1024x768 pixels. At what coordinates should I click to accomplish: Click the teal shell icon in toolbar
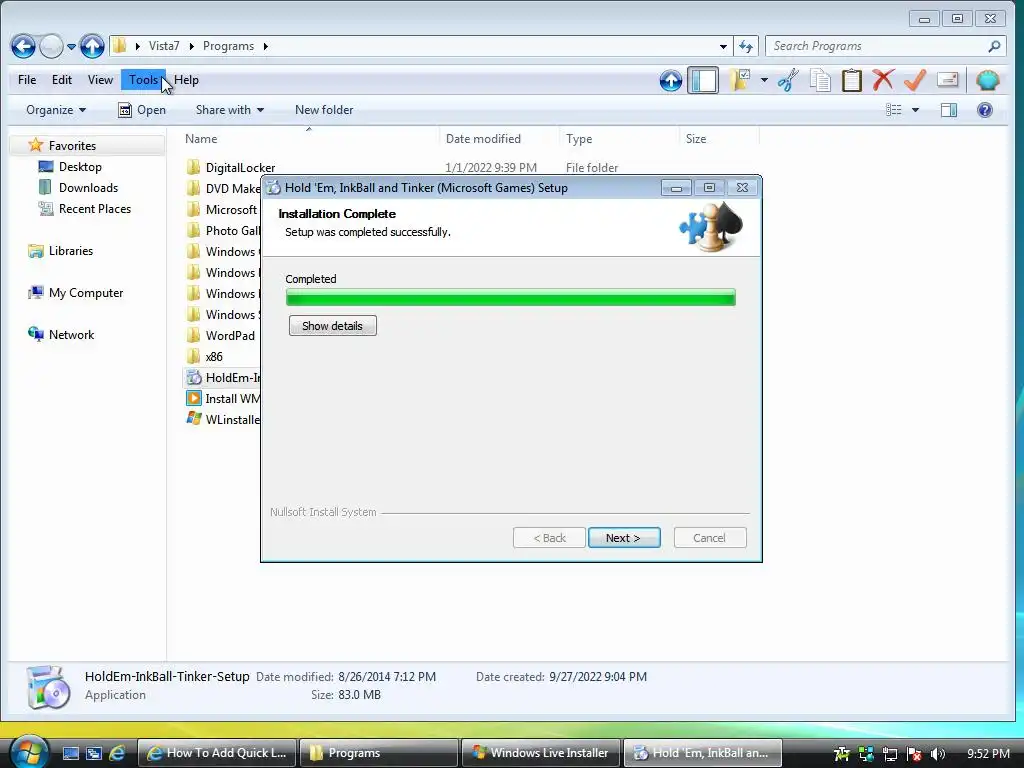coord(987,80)
